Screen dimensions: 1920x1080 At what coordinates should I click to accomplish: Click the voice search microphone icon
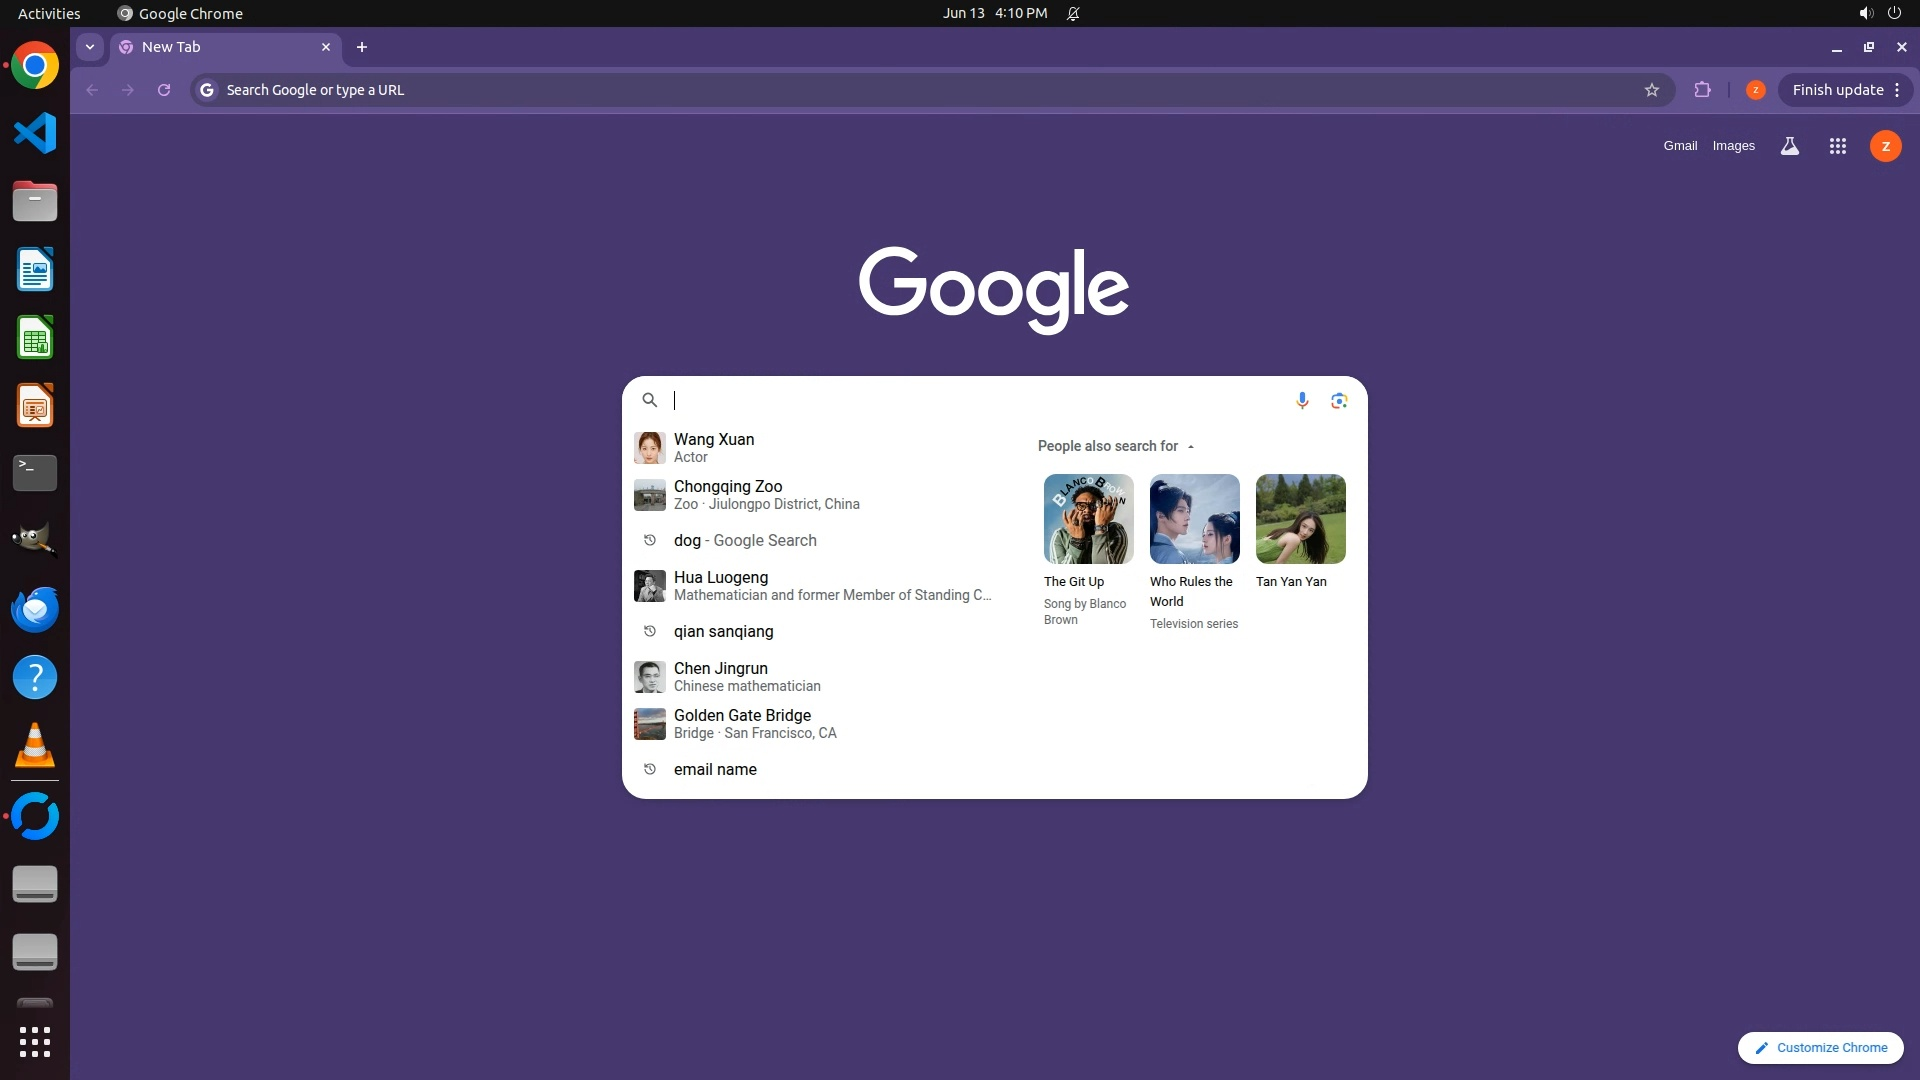[1302, 401]
